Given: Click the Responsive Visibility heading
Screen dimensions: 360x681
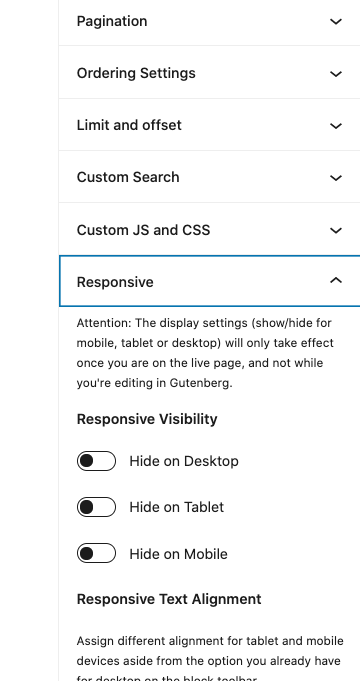Looking at the screenshot, I should click(x=147, y=420).
